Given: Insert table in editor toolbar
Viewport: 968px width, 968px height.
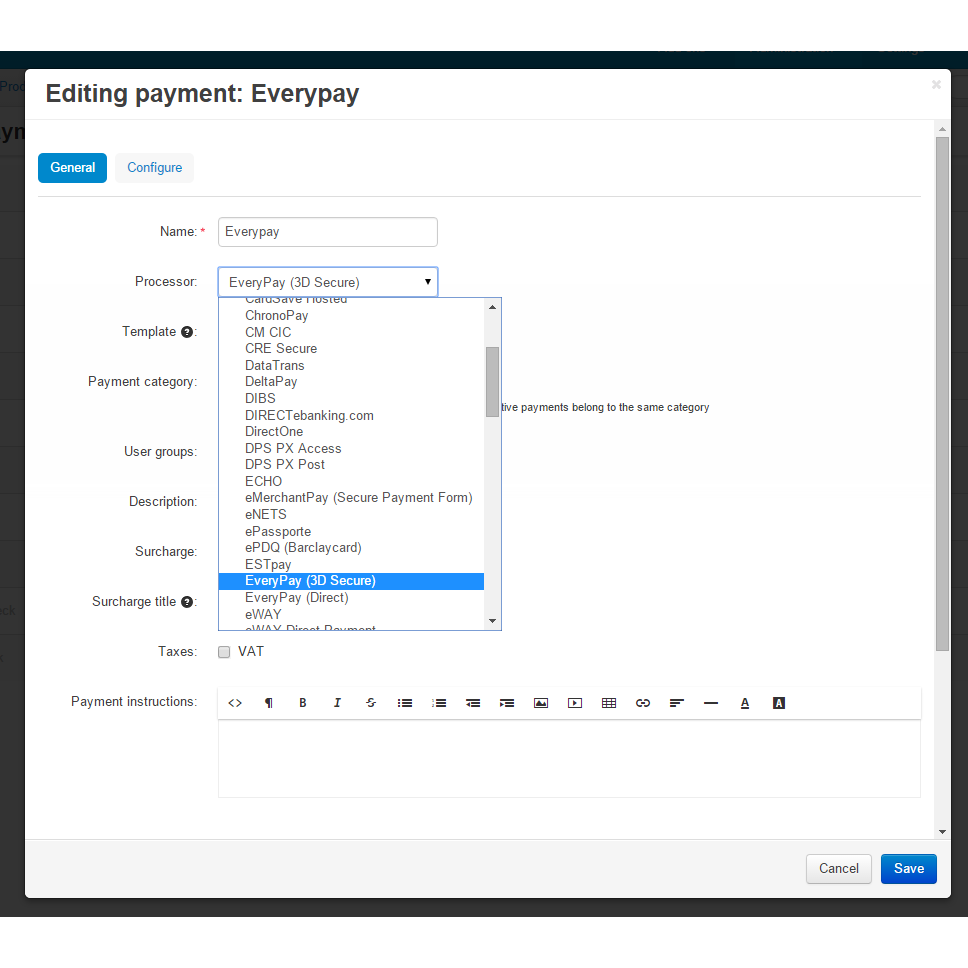Looking at the screenshot, I should (x=609, y=703).
